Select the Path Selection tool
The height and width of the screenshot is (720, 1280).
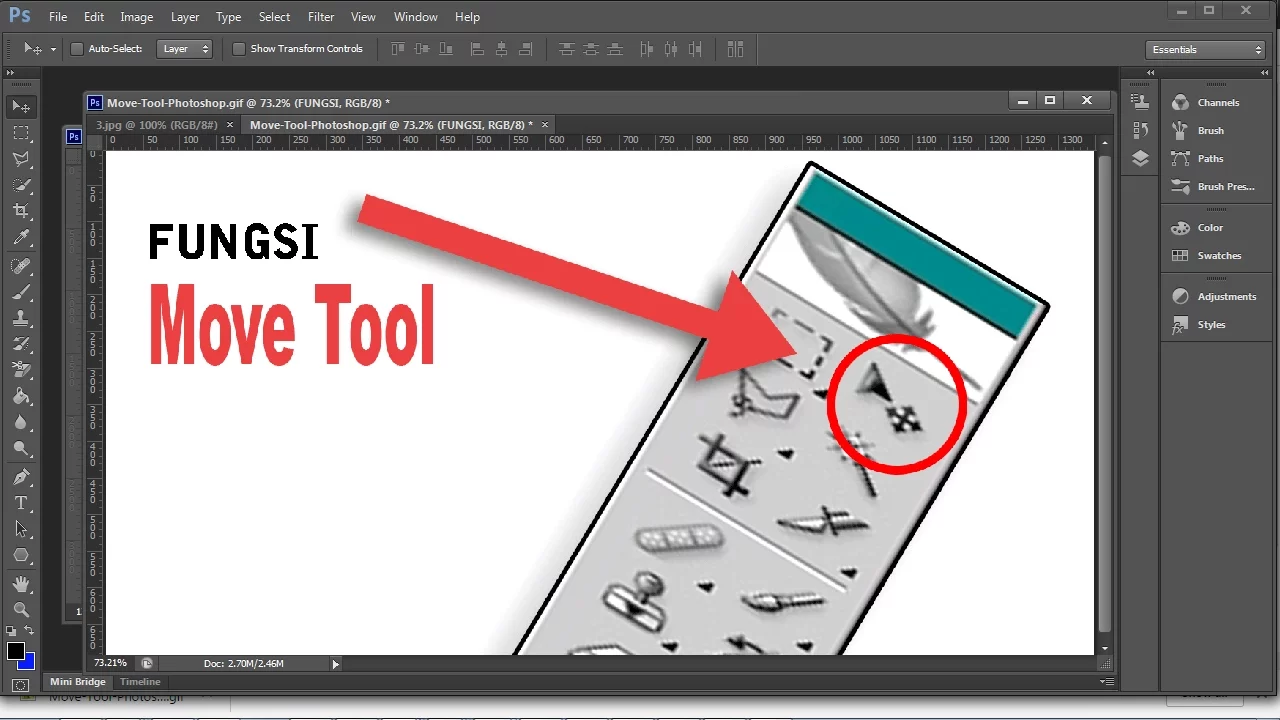click(21, 529)
